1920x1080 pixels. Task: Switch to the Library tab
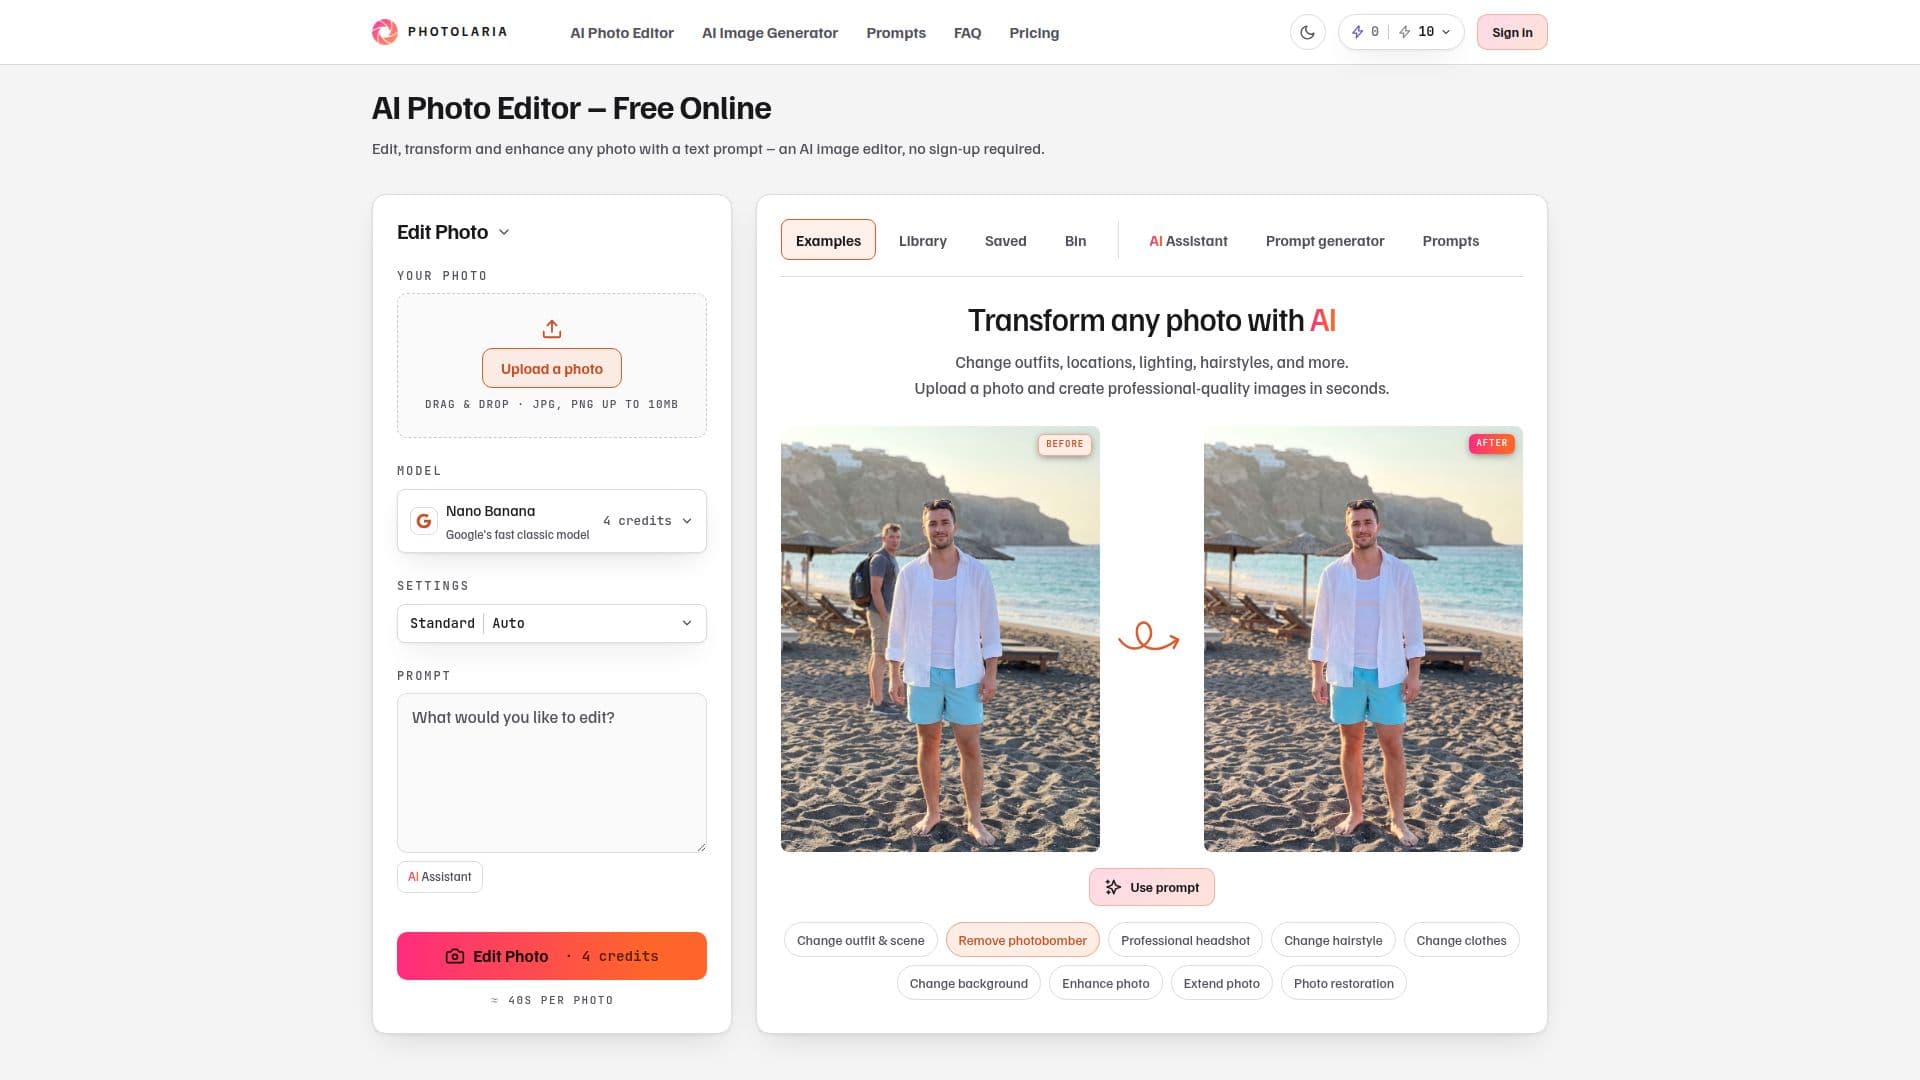(922, 241)
